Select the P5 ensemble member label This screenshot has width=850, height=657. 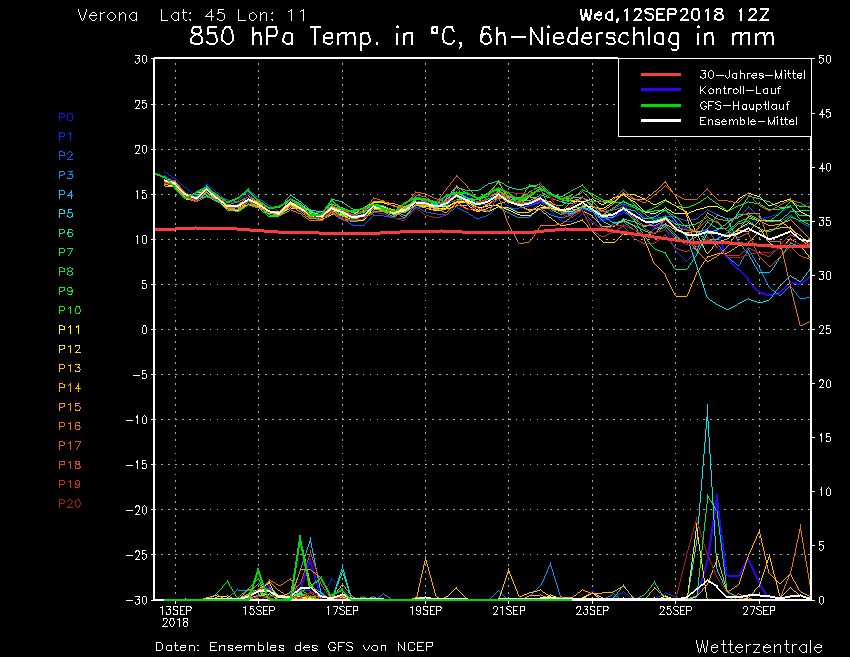(x=66, y=214)
